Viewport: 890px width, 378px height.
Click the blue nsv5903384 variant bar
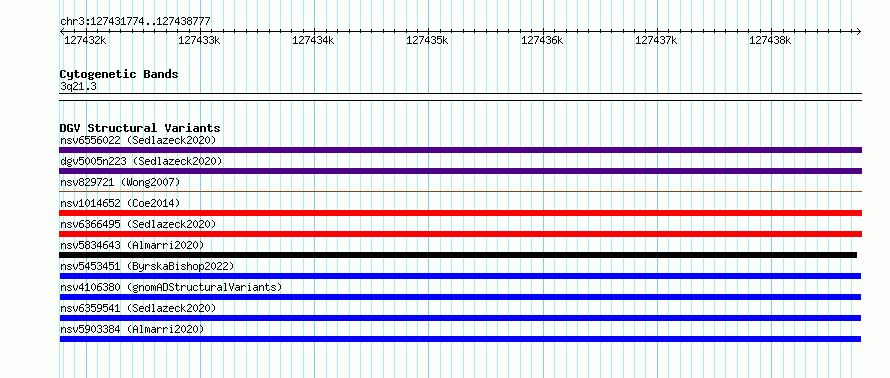coord(460,339)
